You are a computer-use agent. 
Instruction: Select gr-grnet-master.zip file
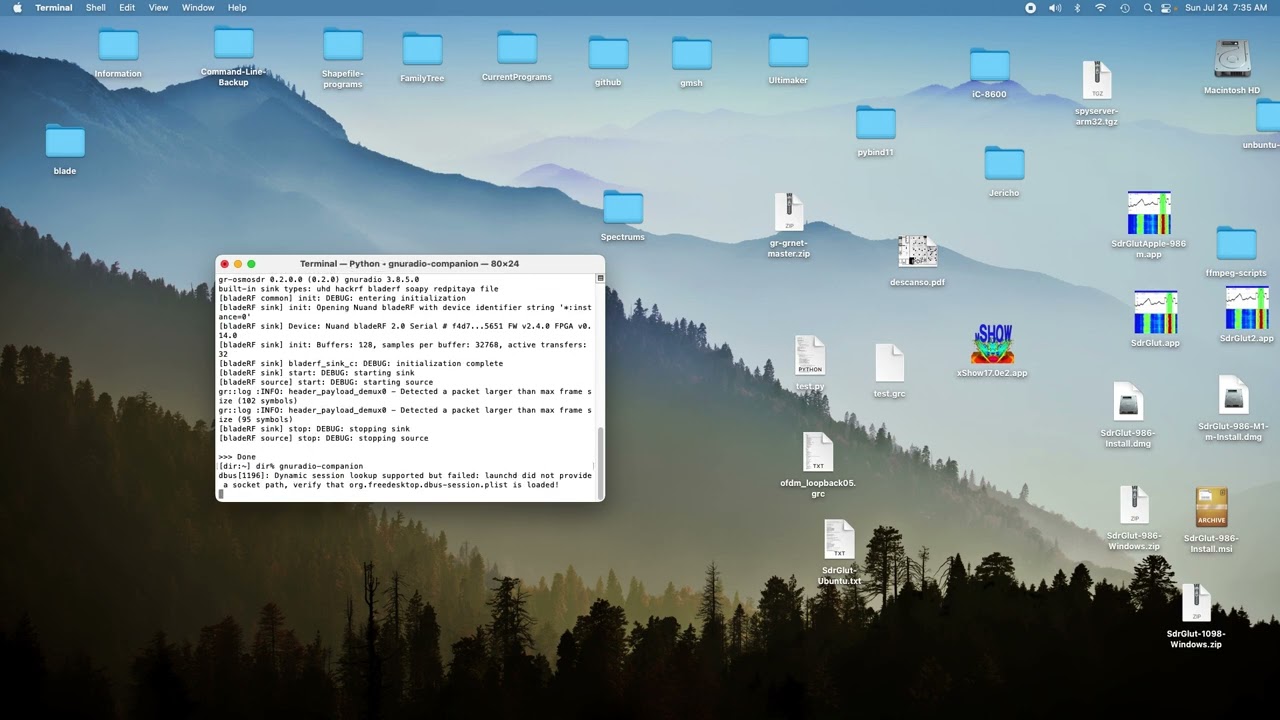789,213
